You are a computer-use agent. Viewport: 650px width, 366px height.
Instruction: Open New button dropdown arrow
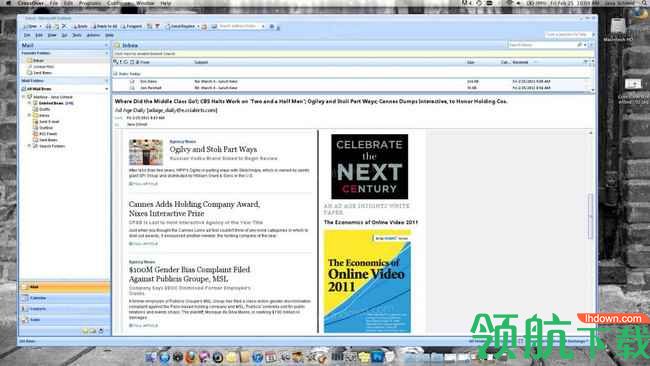[x=41, y=26]
